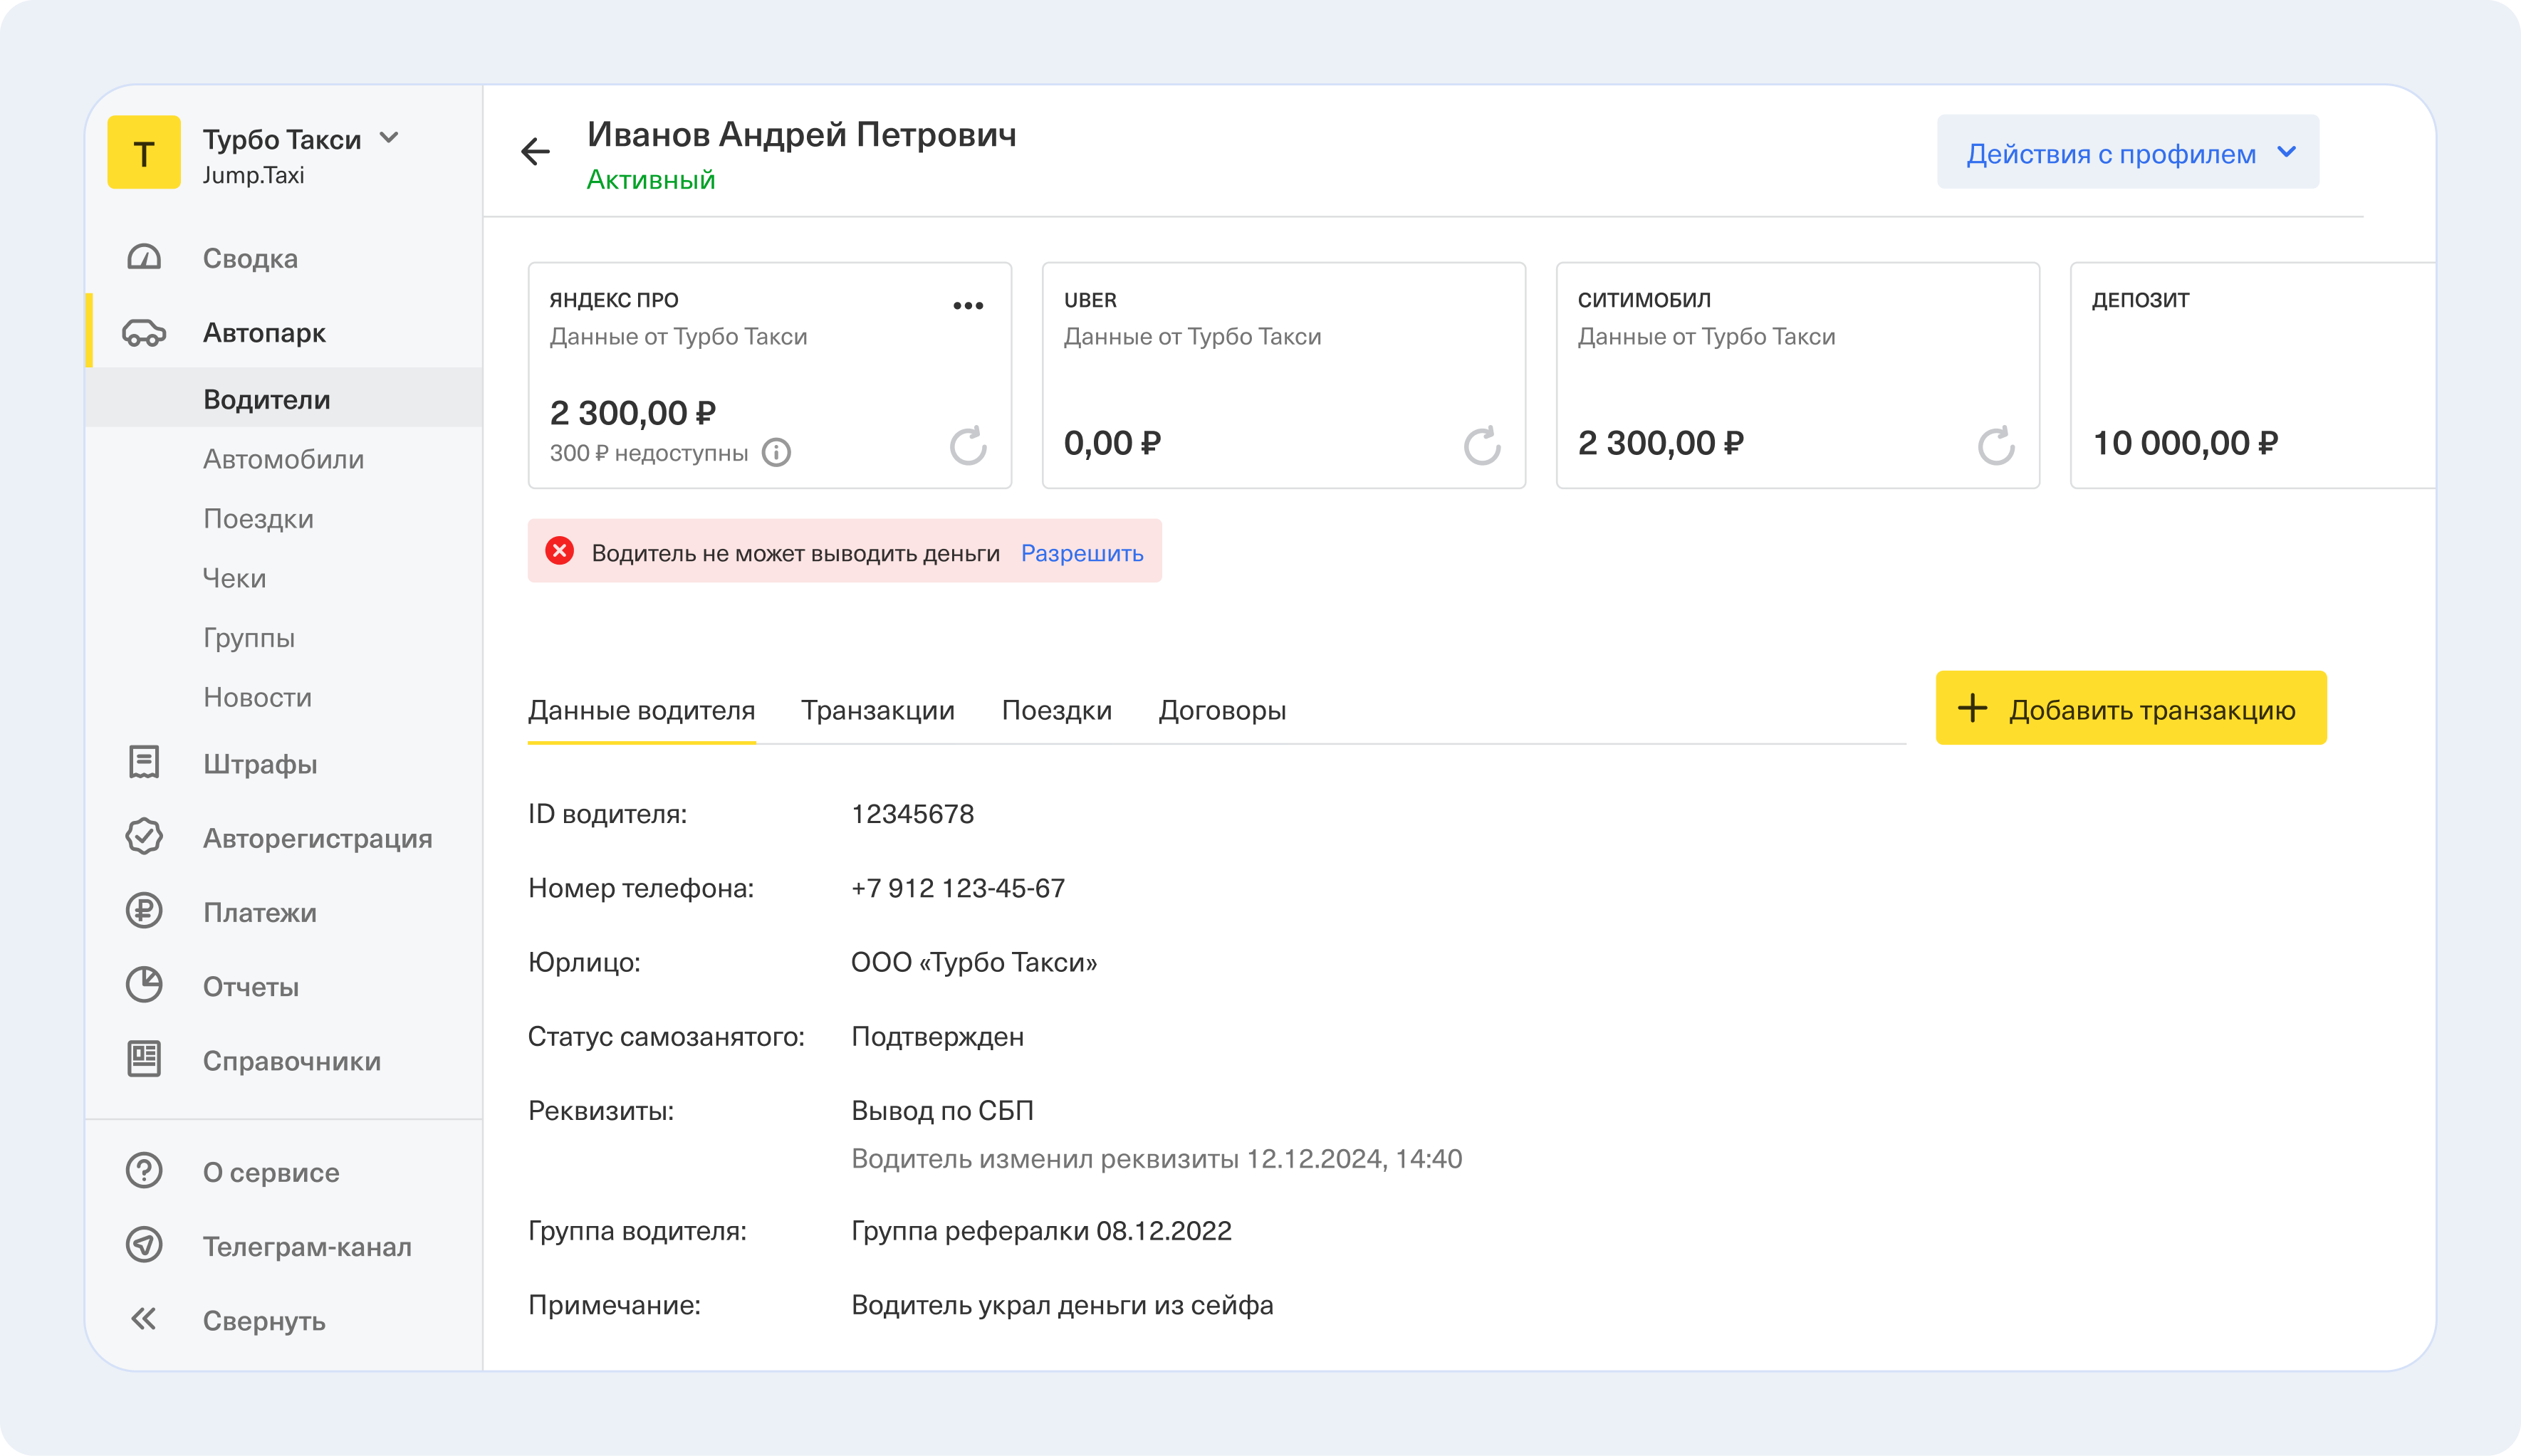Viewport: 2521px width, 1456px height.
Task: Go to Платежи in sidebar
Action: (259, 912)
